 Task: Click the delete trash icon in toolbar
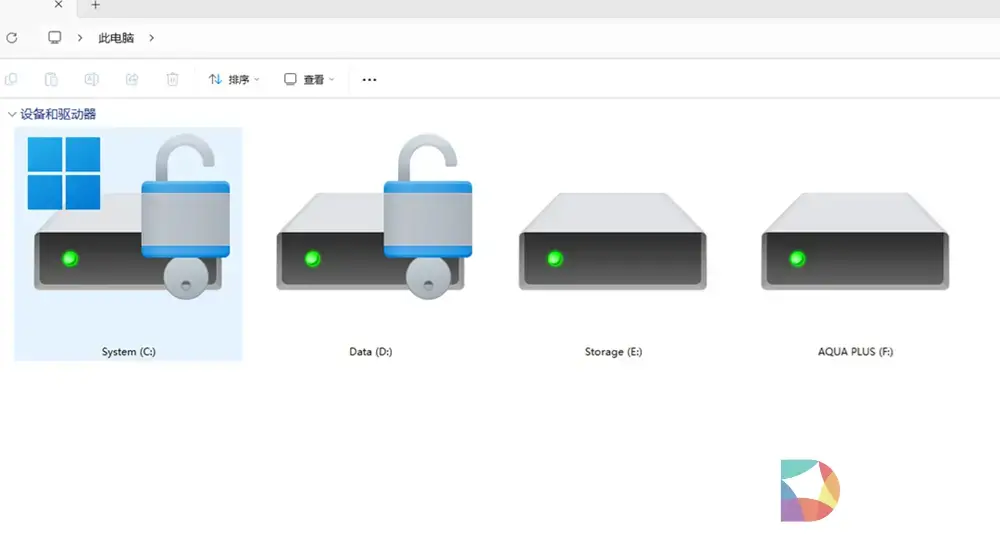172,79
